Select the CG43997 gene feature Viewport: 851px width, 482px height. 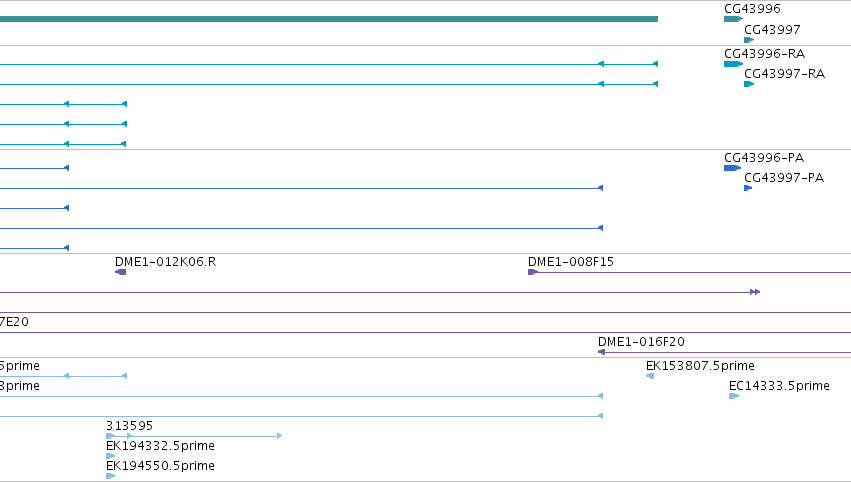pos(749,40)
